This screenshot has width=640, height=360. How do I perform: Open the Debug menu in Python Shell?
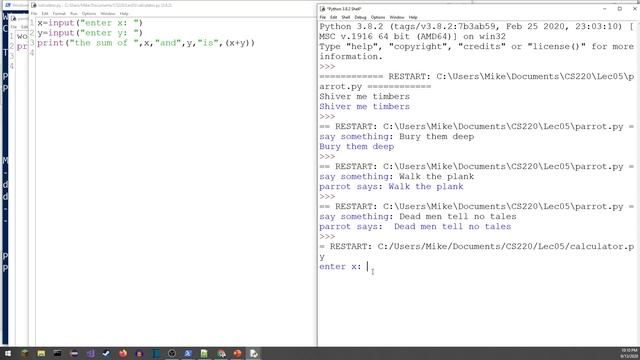pos(360,17)
